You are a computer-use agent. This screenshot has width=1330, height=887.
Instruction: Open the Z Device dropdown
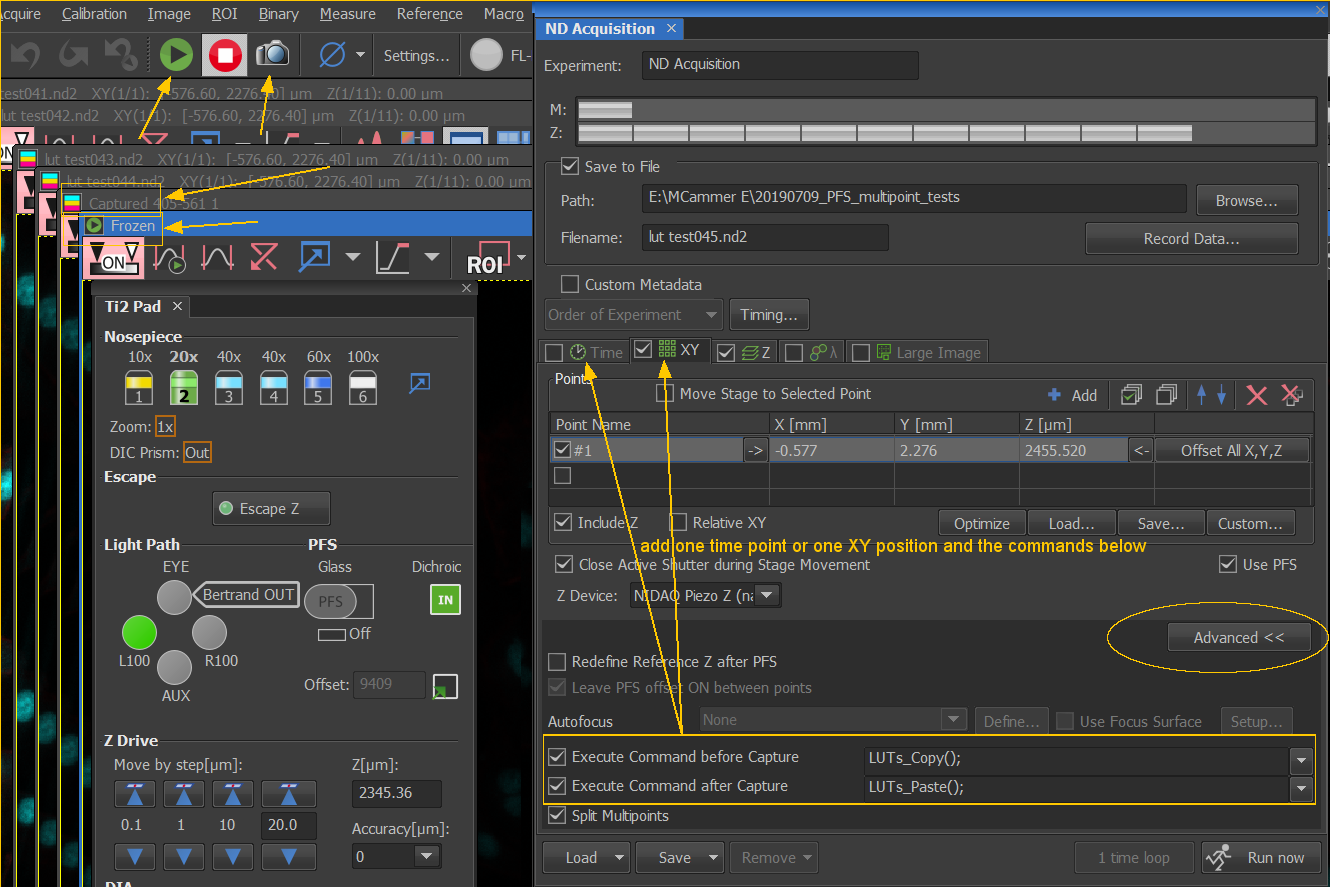tap(767, 596)
